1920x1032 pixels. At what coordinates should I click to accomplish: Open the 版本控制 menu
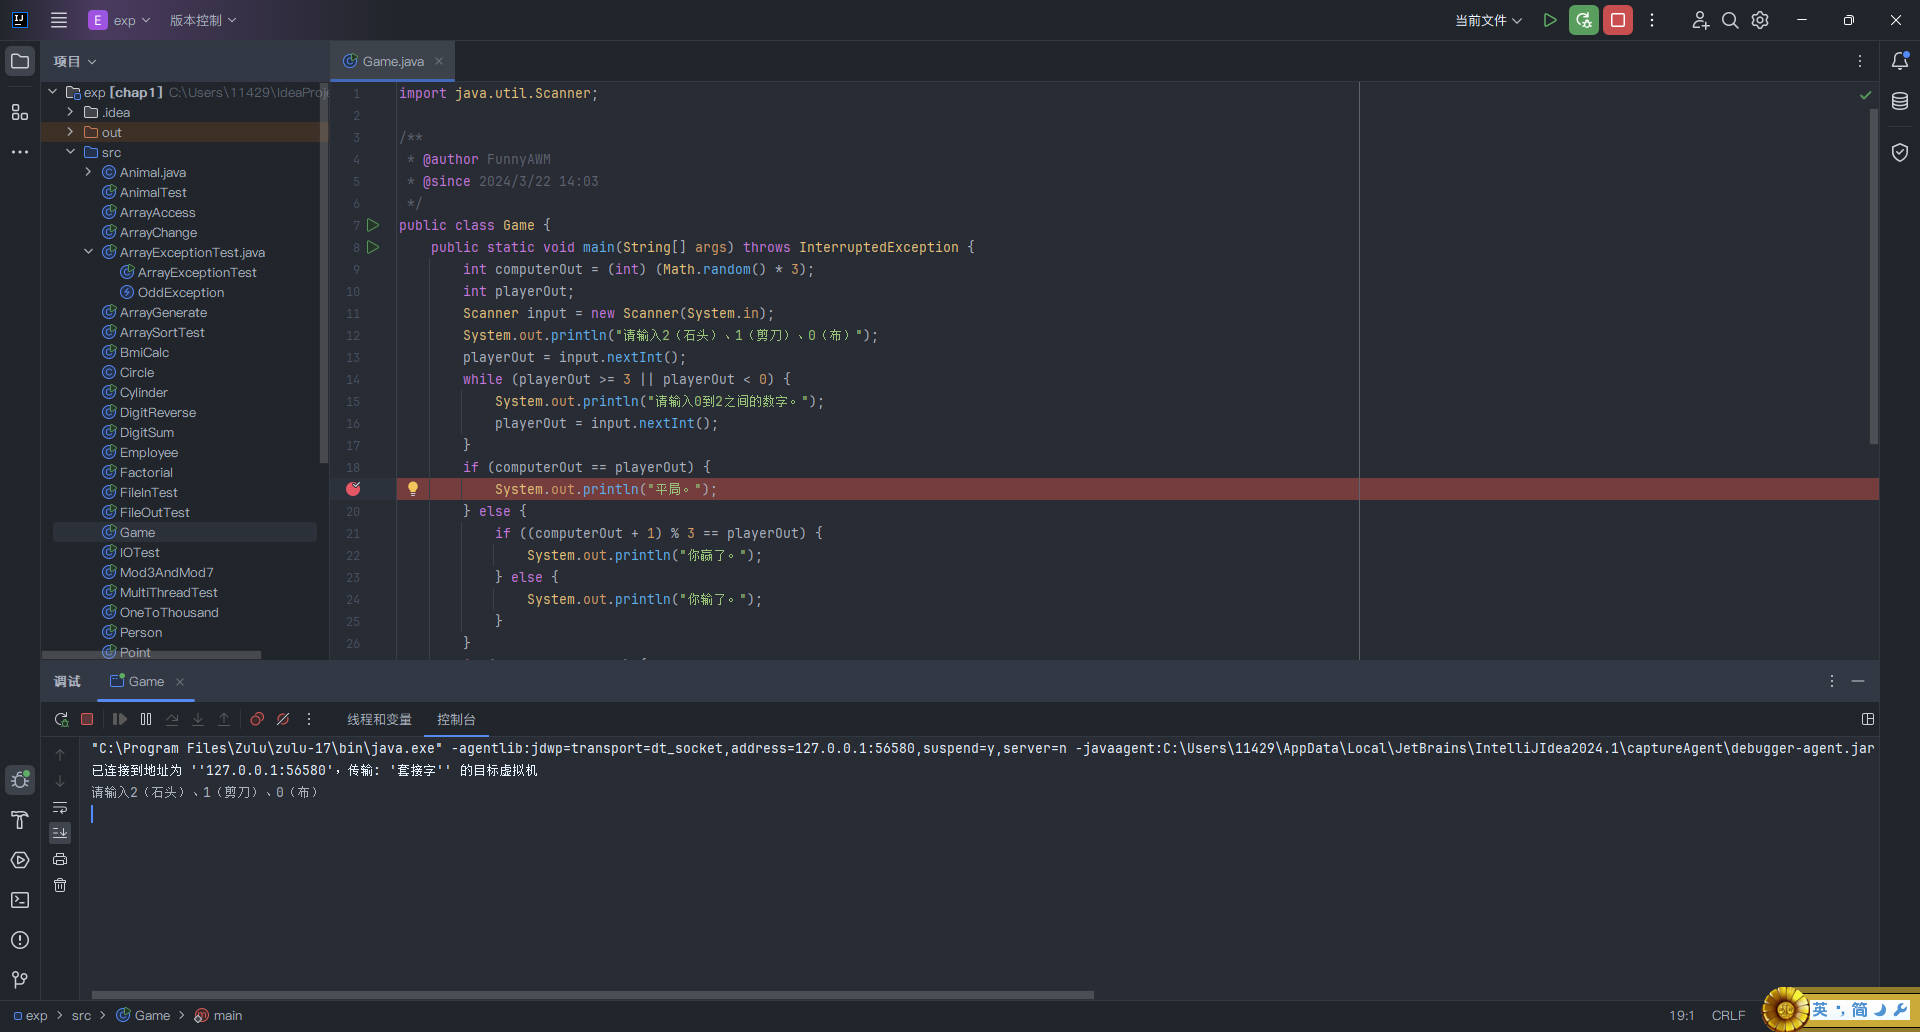(202, 20)
